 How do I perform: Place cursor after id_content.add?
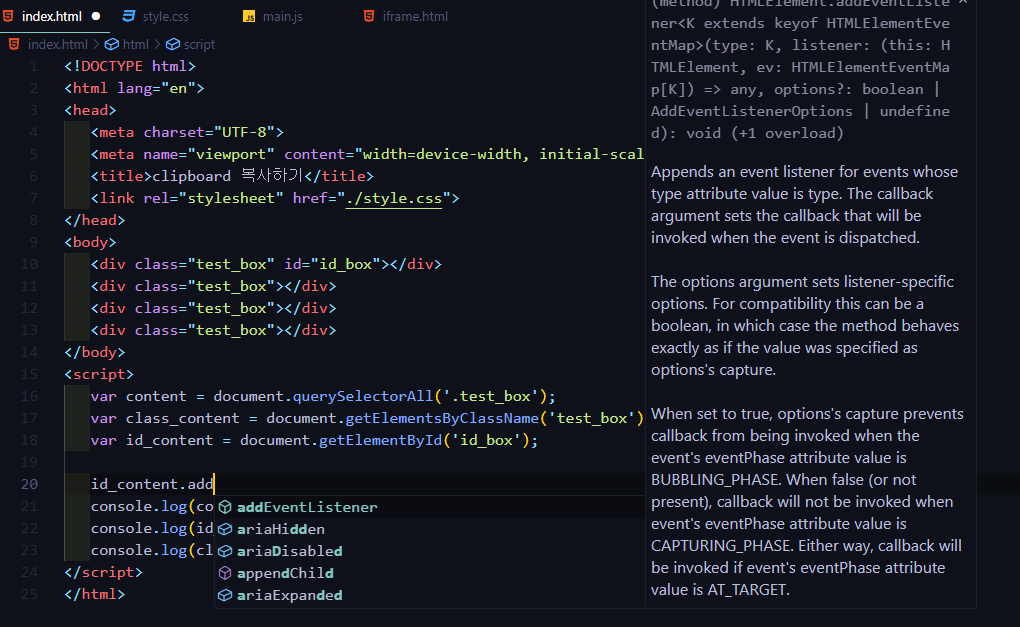coord(214,484)
